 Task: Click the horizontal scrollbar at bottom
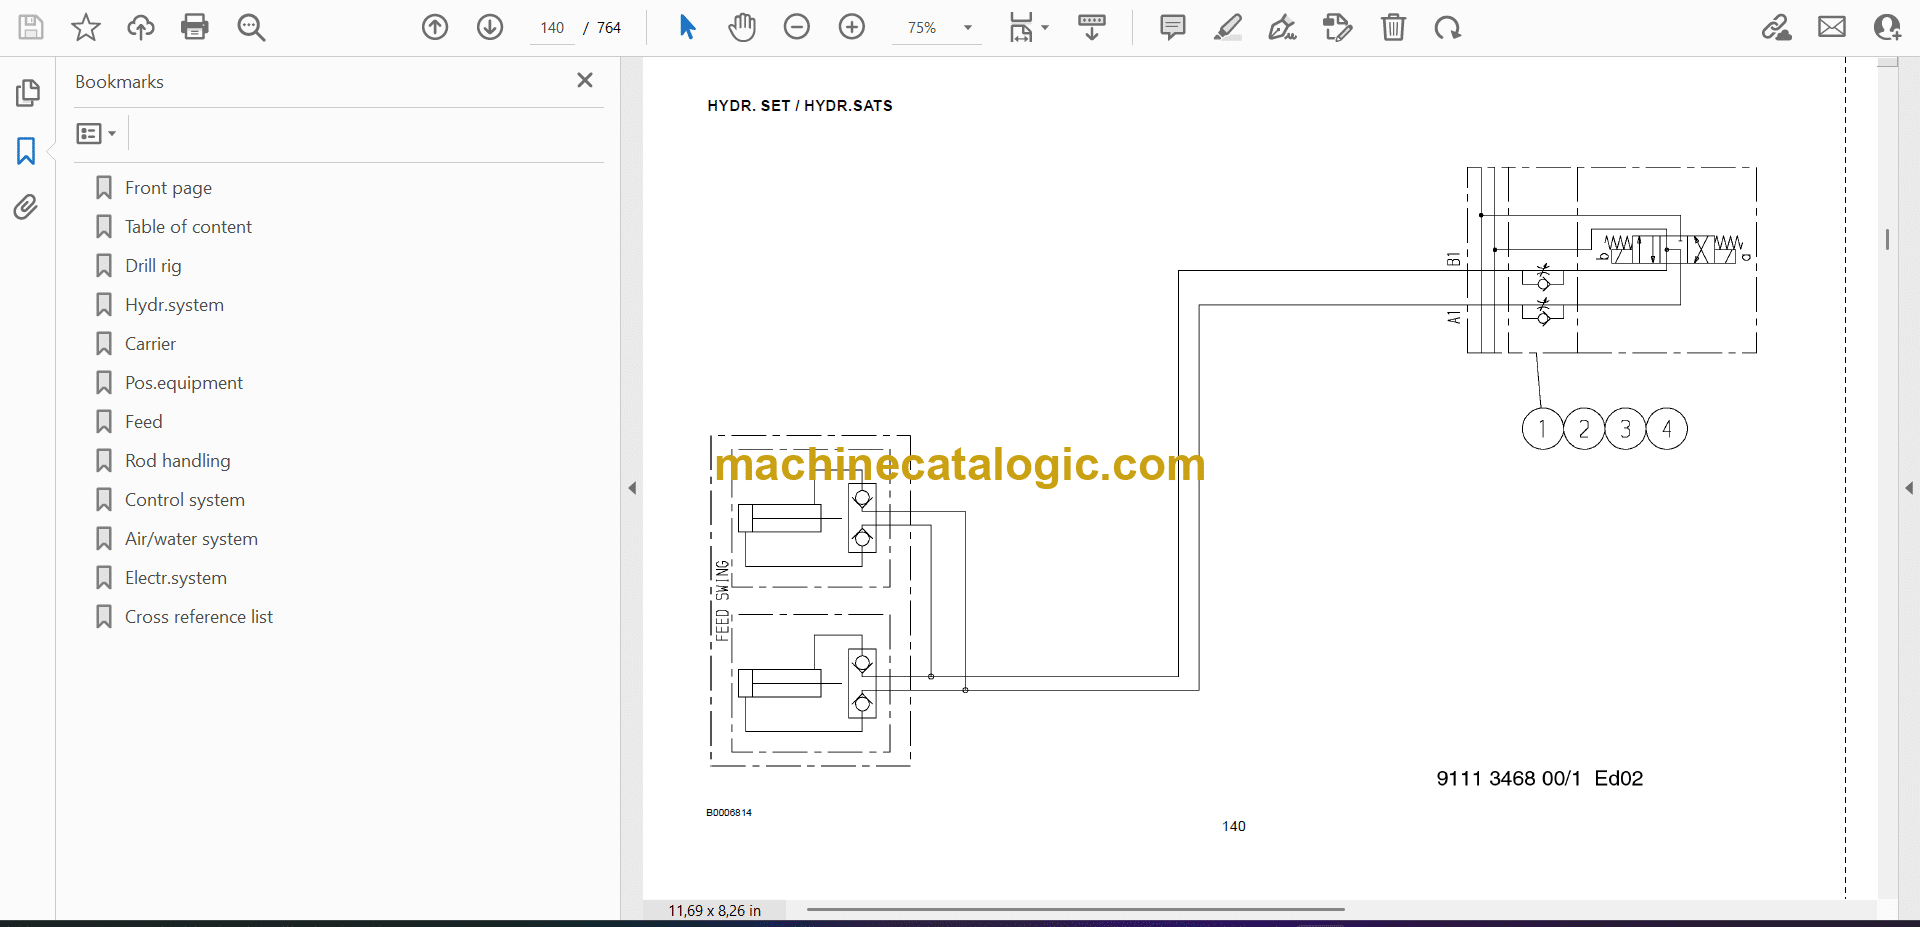(1075, 909)
